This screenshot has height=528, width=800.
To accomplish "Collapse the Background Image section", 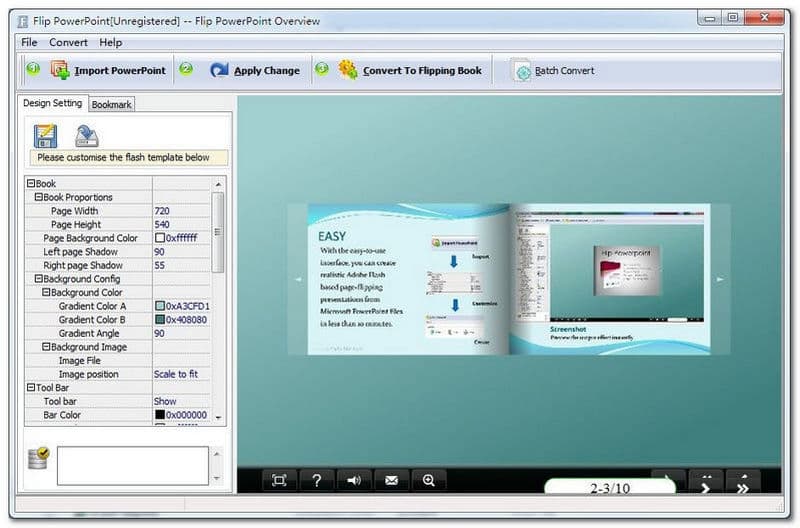I will 45,347.
